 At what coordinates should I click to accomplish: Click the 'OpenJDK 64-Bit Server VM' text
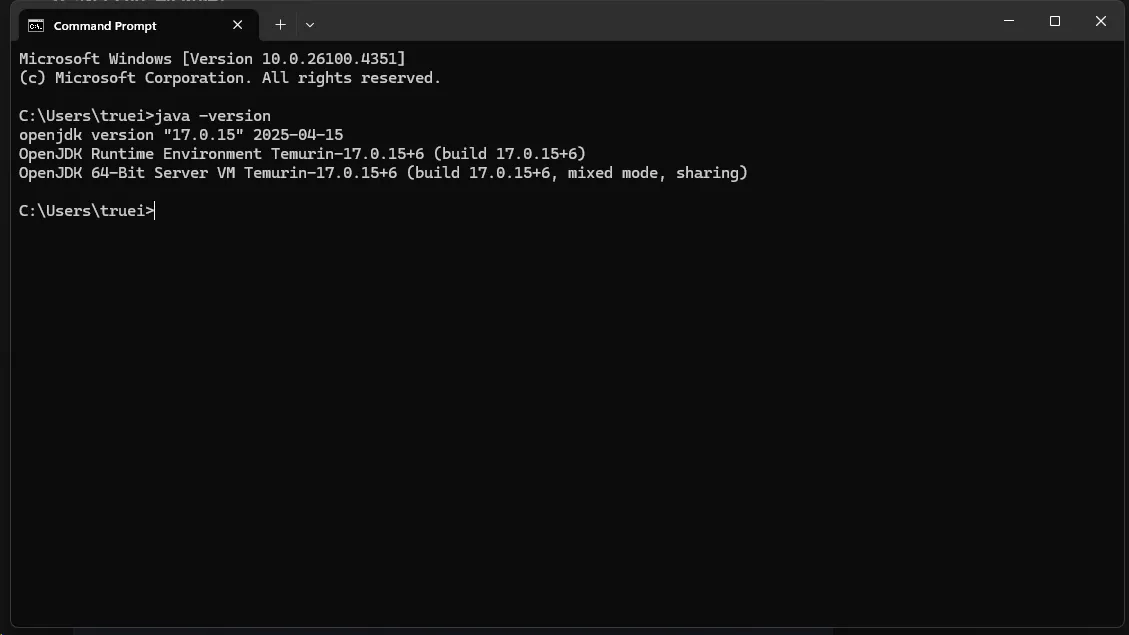(x=127, y=173)
